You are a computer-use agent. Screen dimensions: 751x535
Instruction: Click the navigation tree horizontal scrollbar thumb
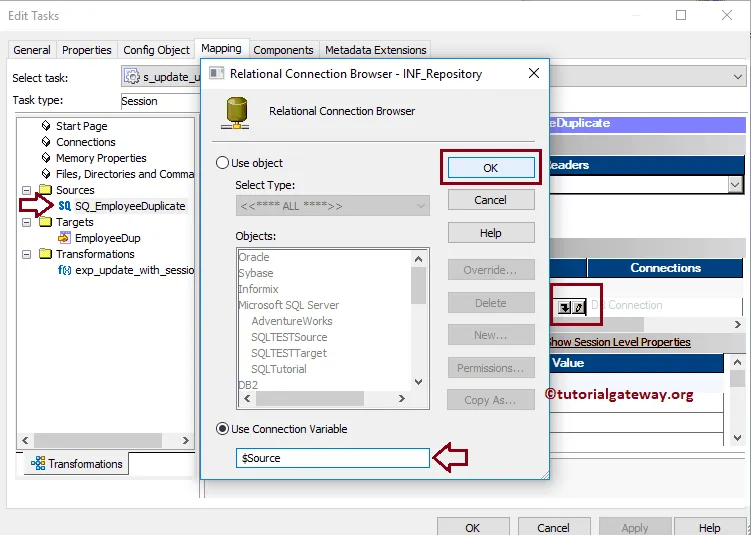98,440
